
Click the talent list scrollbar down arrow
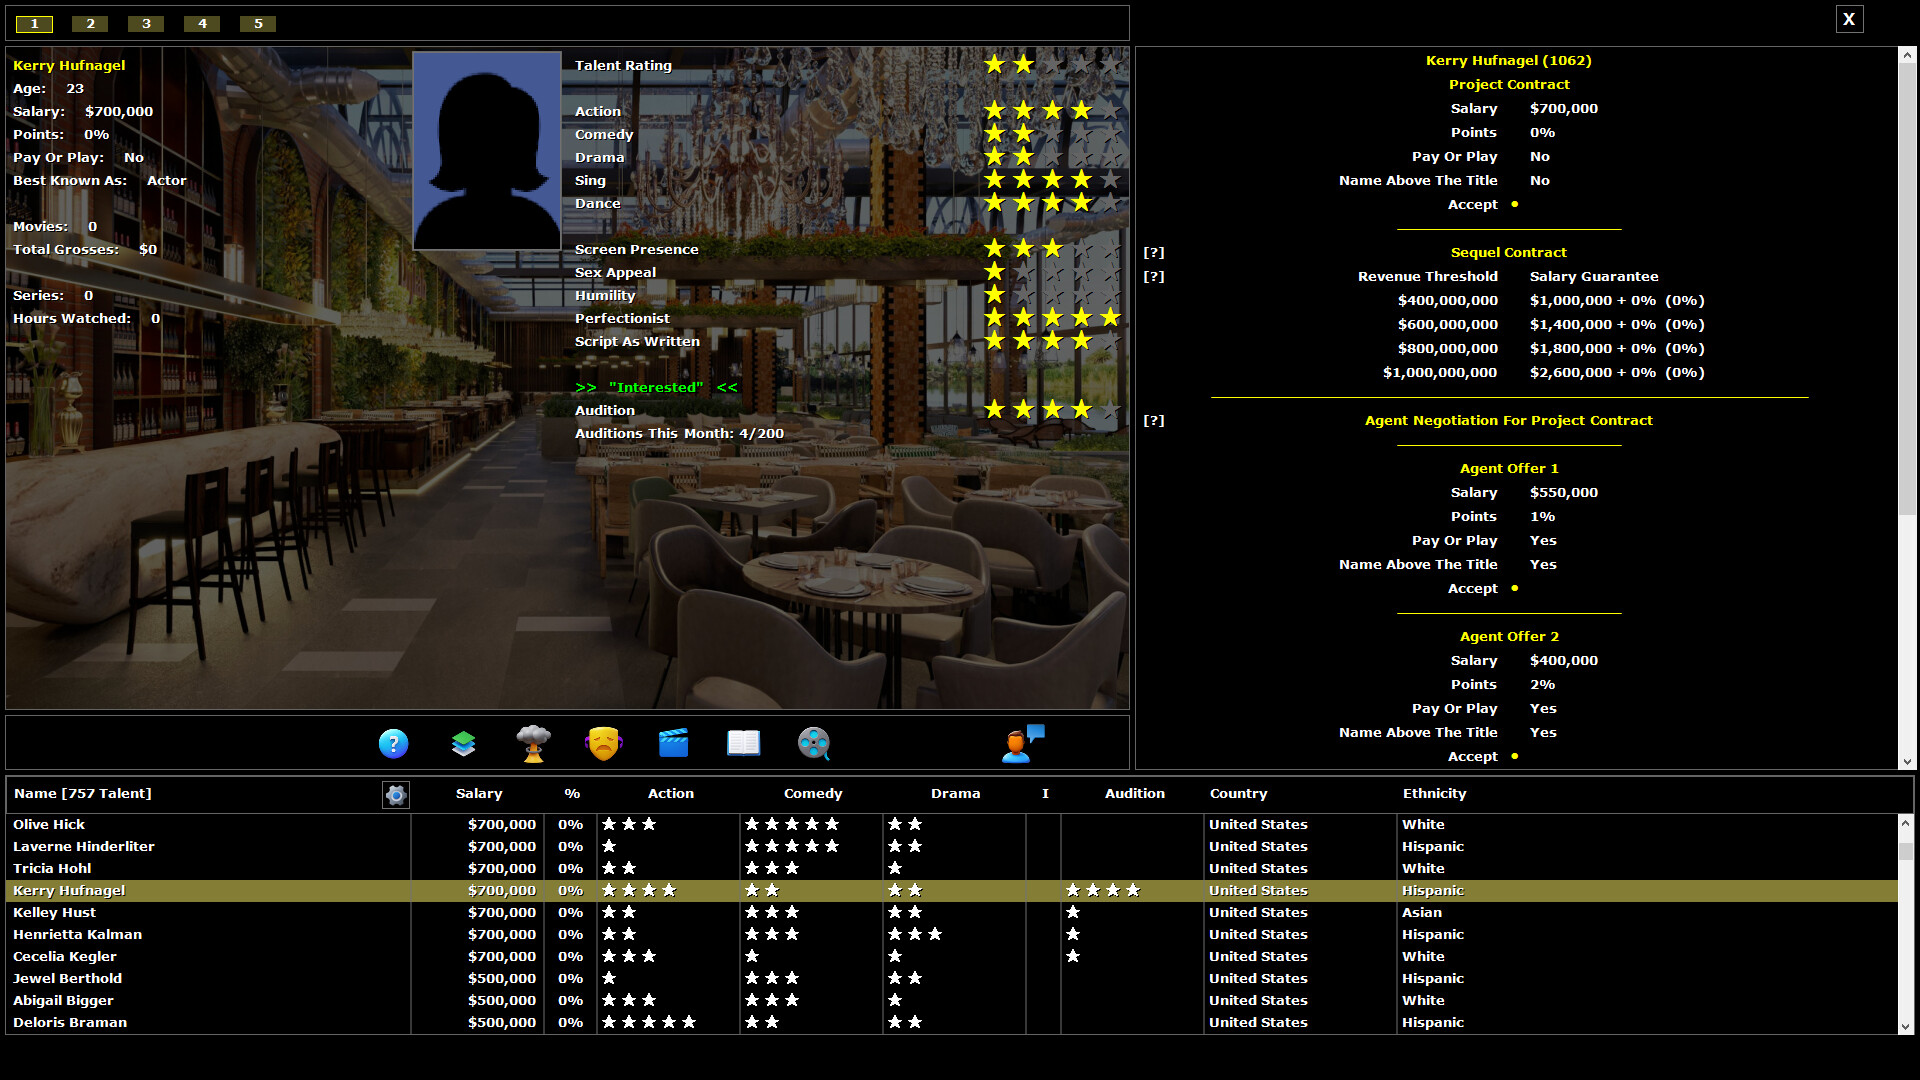coord(1904,1026)
